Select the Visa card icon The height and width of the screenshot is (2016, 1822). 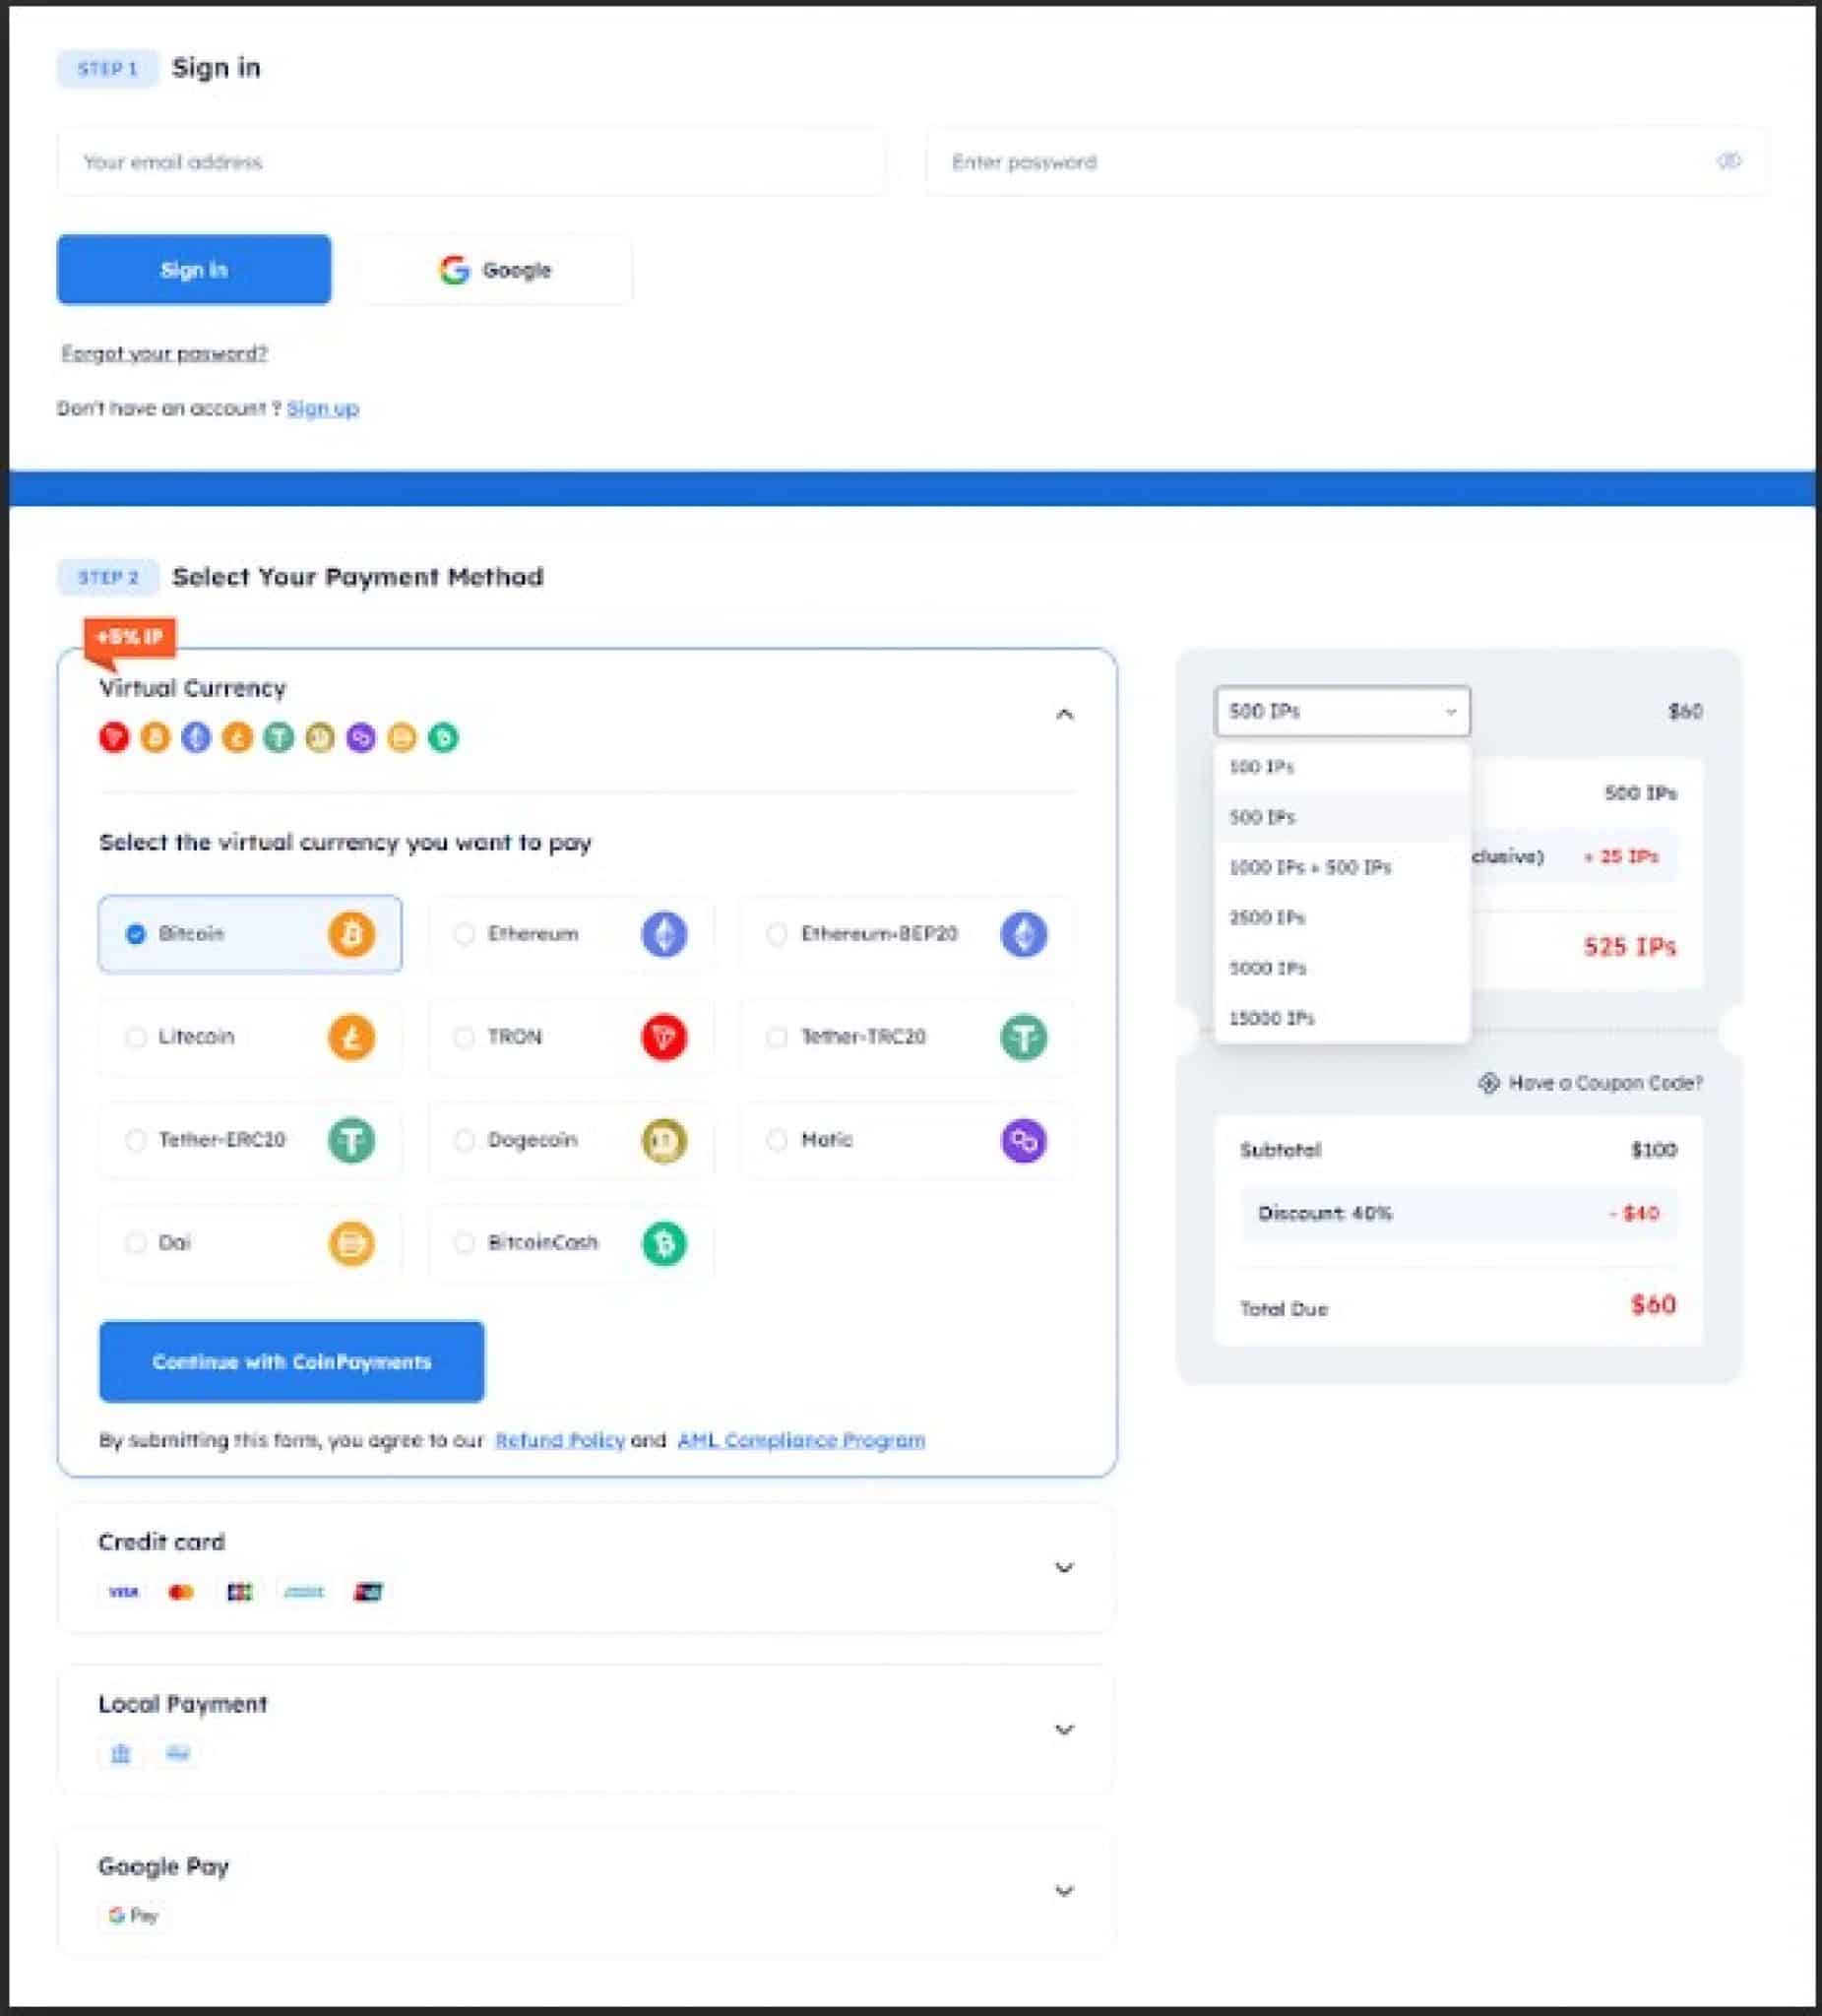coord(121,1592)
